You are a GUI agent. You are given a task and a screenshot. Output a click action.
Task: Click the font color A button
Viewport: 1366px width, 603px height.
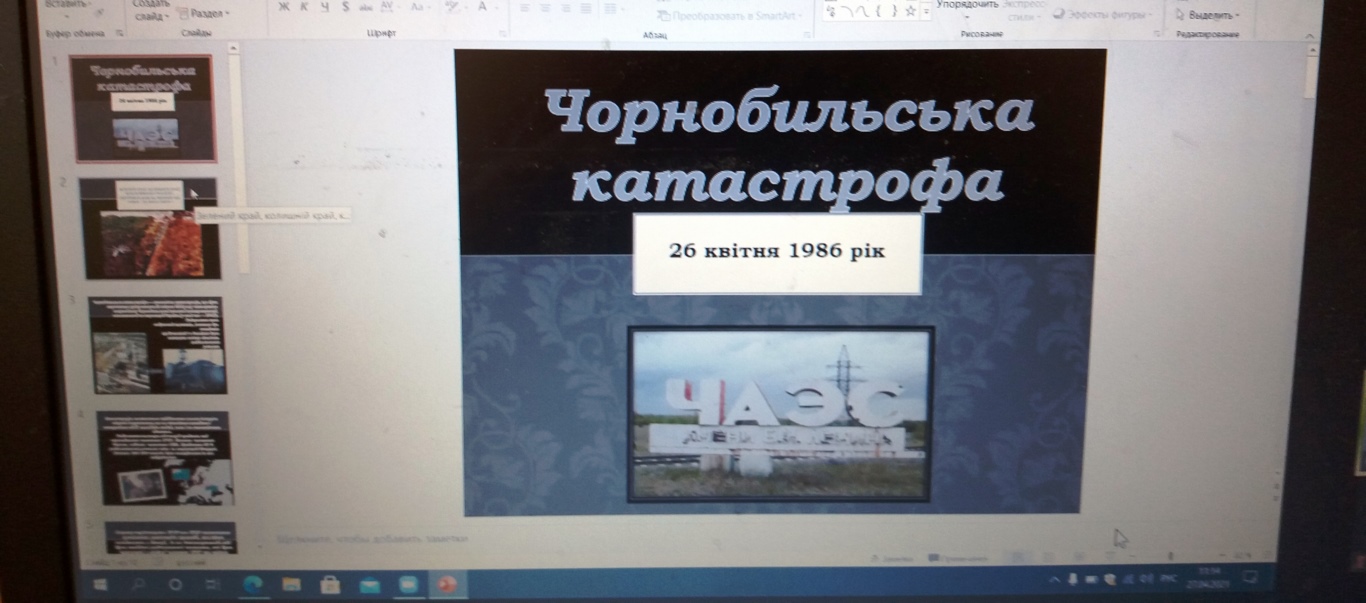pyautogui.click(x=483, y=7)
